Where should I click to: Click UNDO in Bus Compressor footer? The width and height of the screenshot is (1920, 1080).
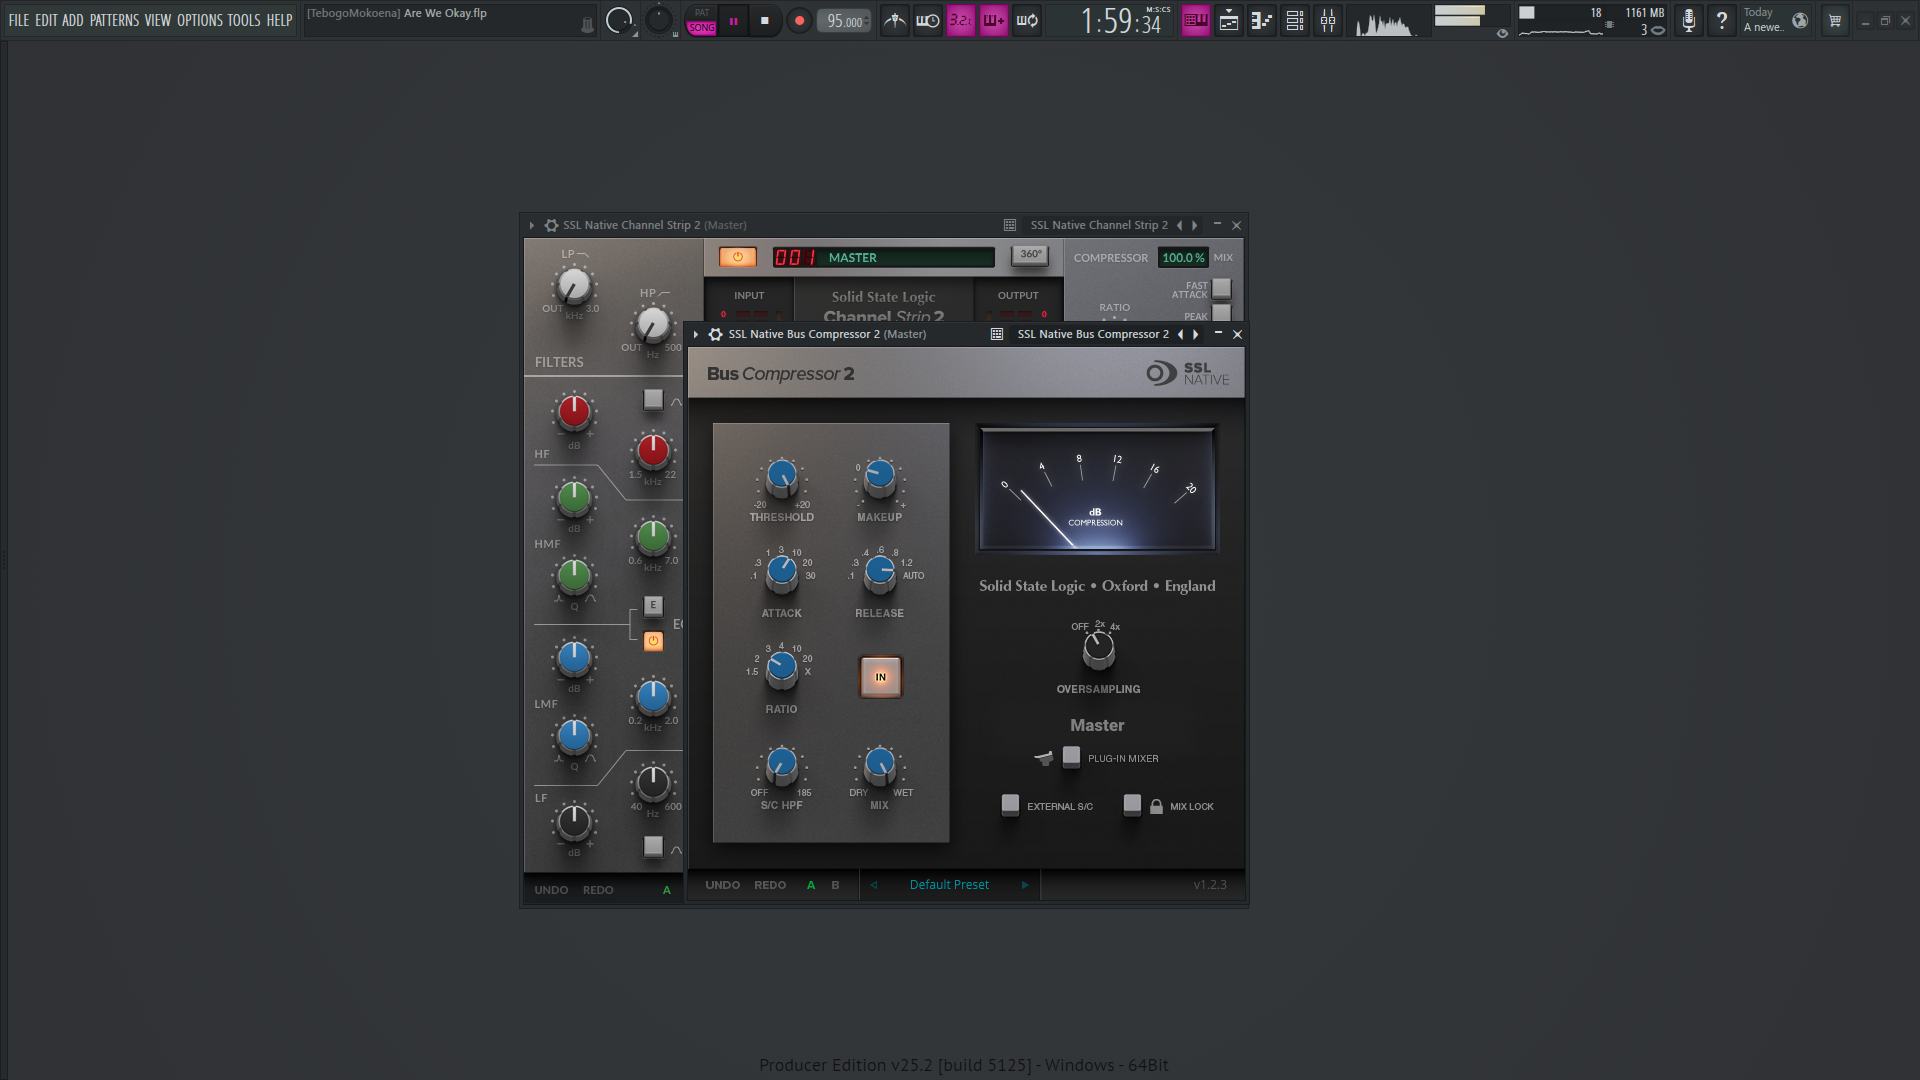click(x=722, y=885)
